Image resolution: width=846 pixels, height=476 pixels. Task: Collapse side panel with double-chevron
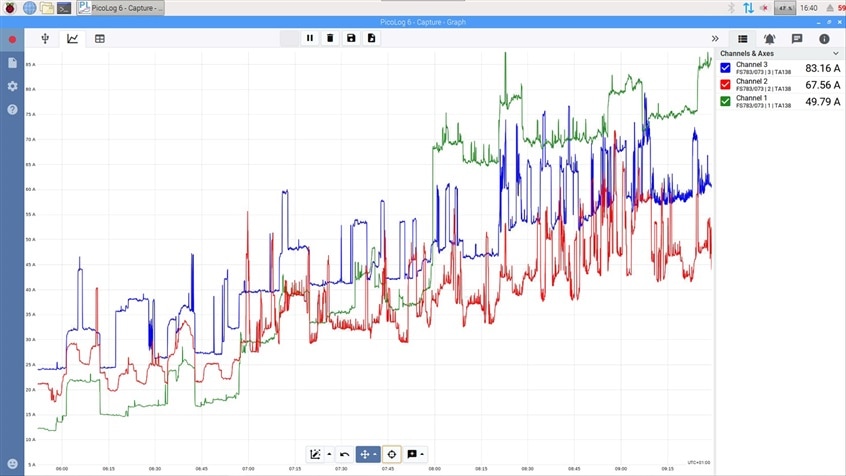tap(715, 38)
